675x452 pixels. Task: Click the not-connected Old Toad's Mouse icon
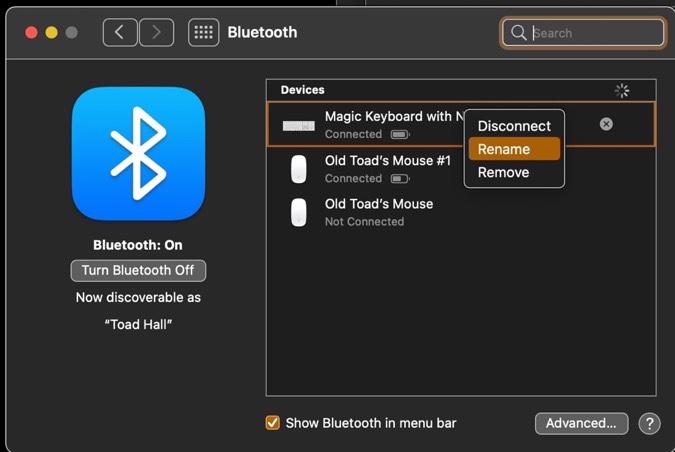[x=299, y=212]
